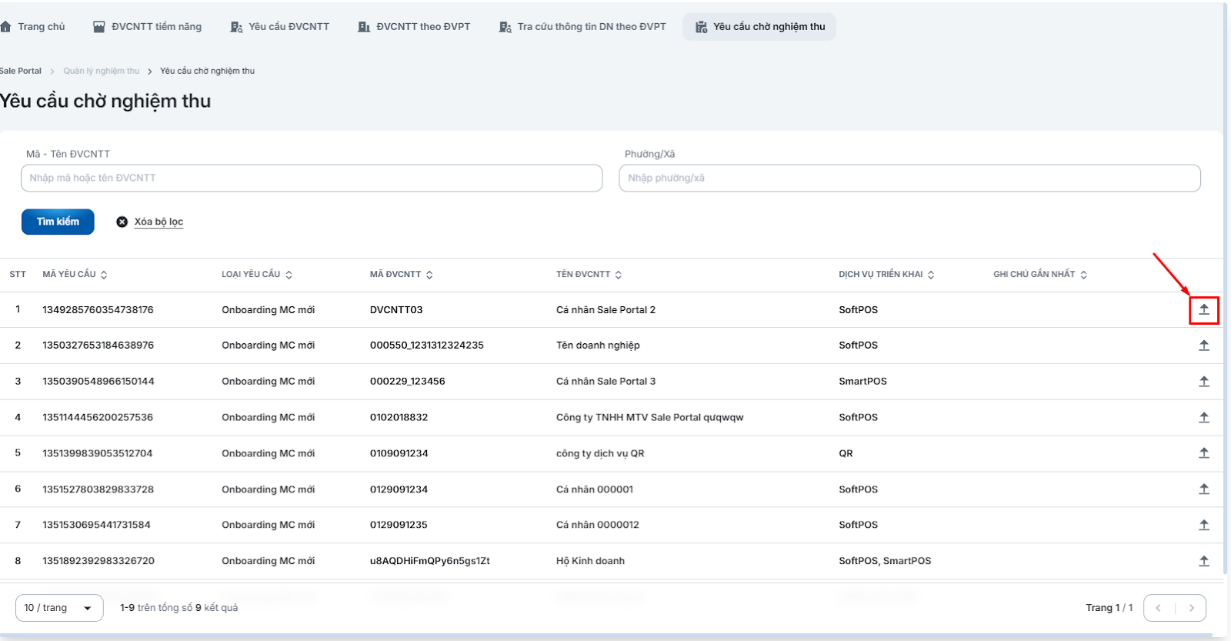
Task: Click the home icon beside Trang chủ
Action: (6, 27)
